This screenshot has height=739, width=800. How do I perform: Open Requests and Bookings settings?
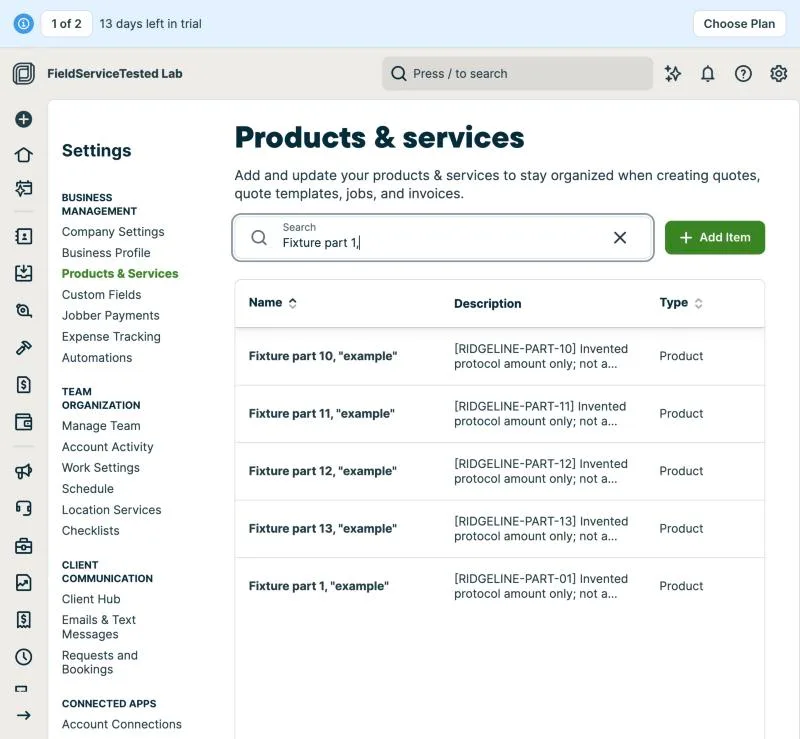(100, 662)
